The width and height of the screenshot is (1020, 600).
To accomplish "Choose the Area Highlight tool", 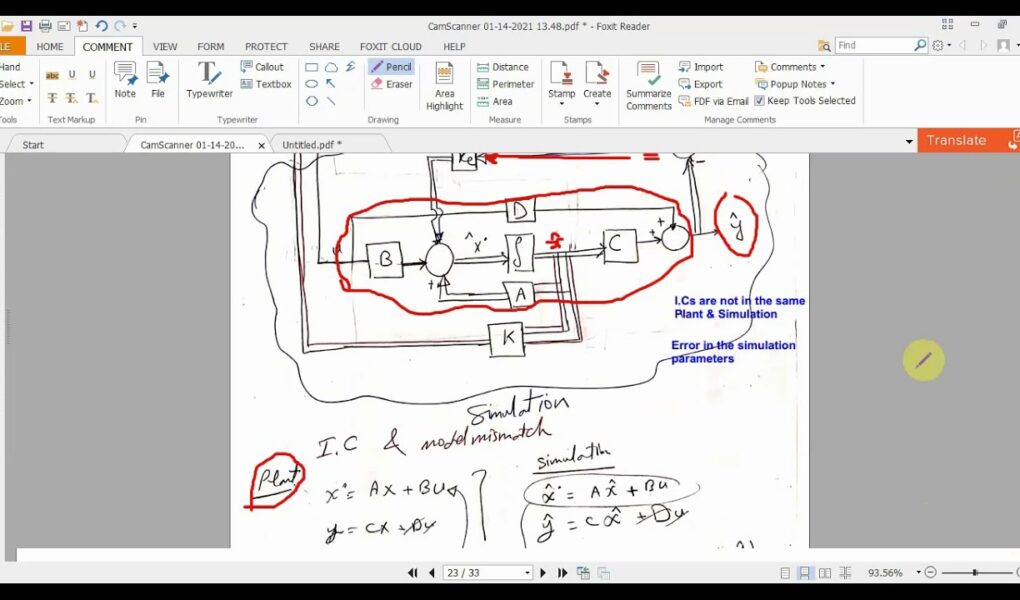I will 444,85.
